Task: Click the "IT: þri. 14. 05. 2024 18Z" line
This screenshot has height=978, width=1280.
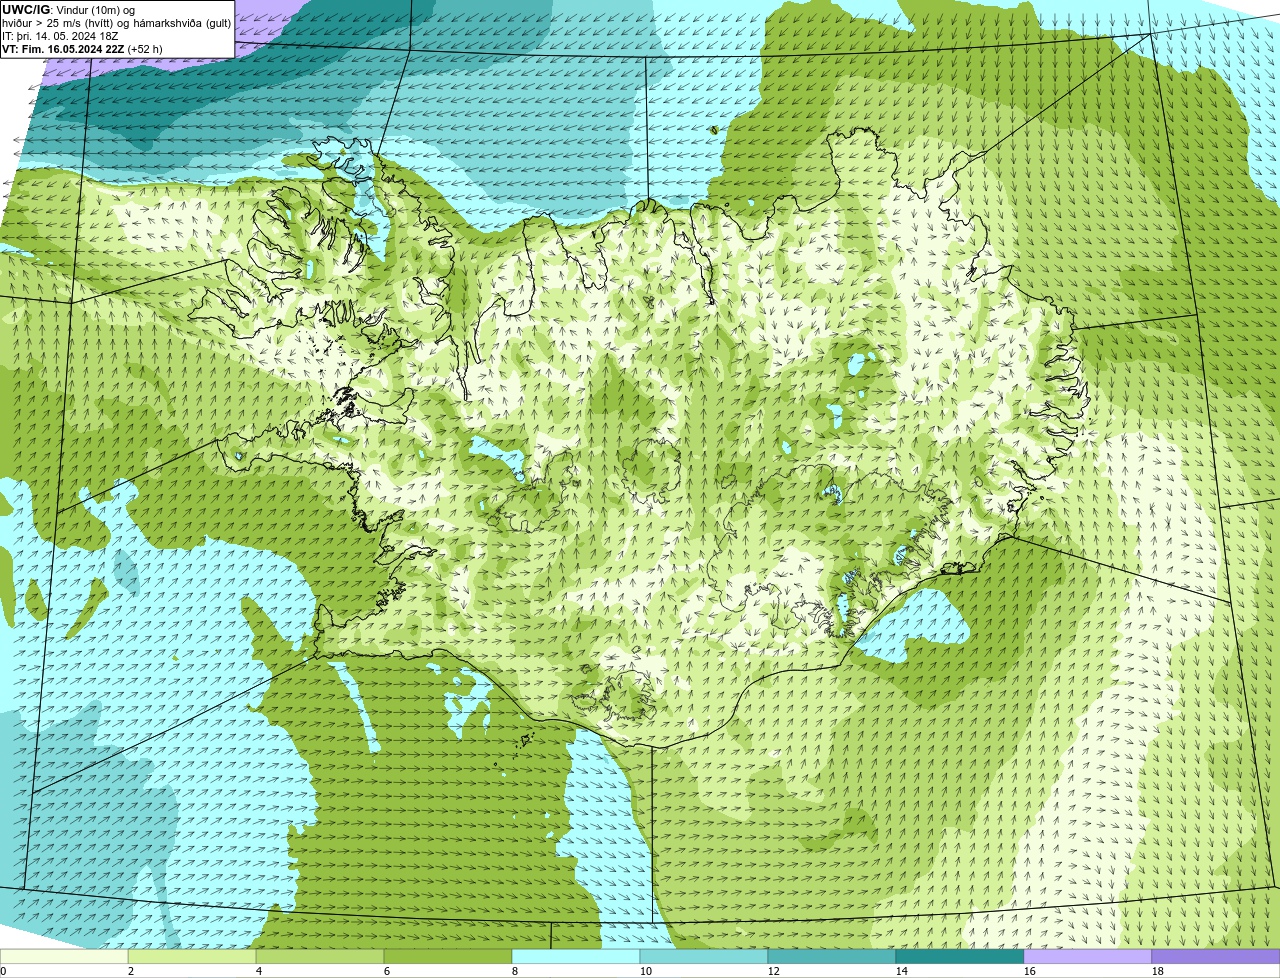Action: click(x=60, y=35)
